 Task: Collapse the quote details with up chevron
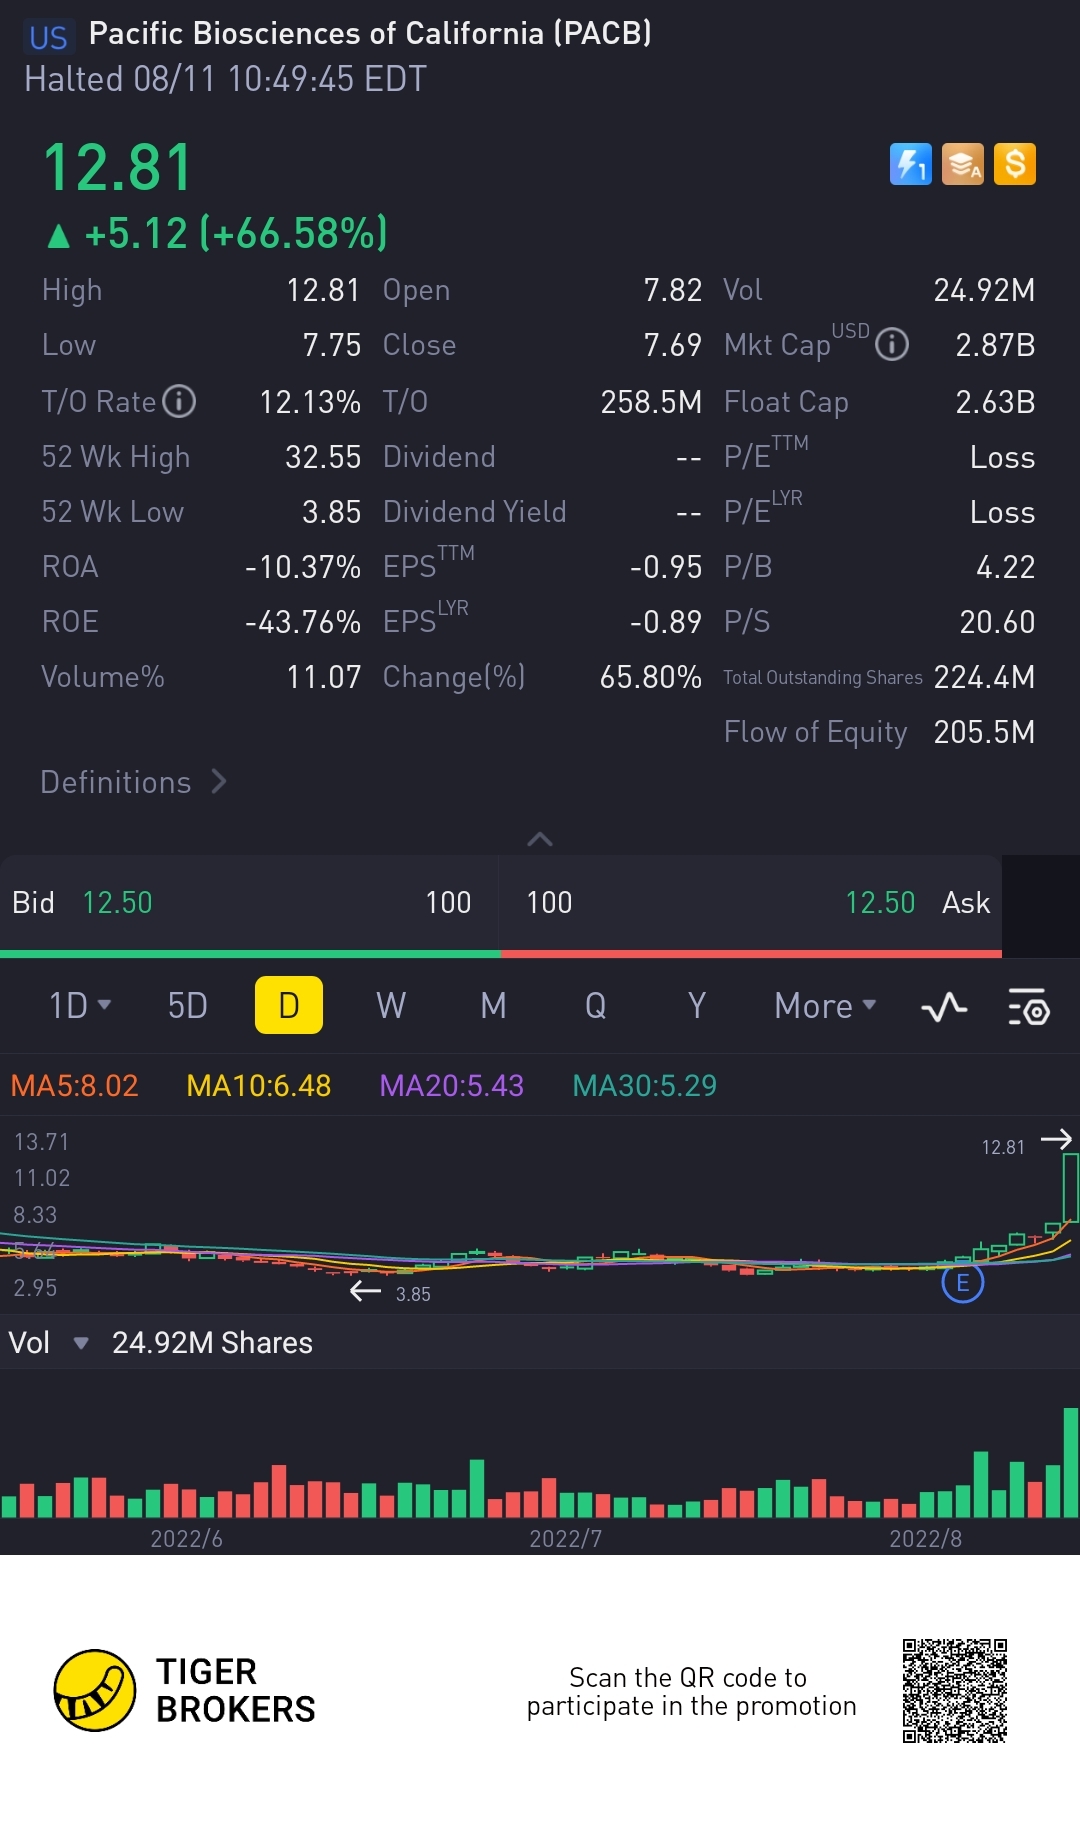click(540, 839)
